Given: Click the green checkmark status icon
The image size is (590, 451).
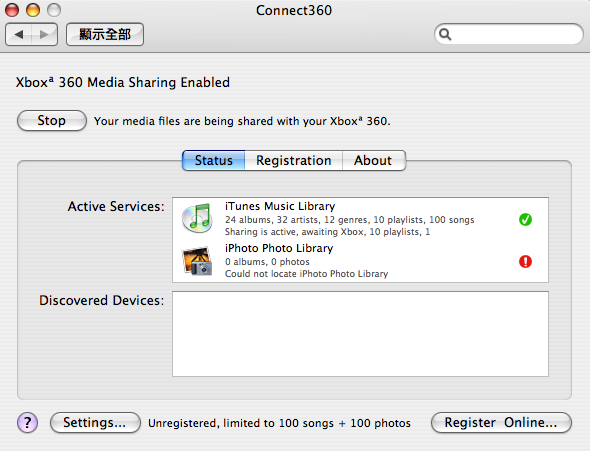Looking at the screenshot, I should 525,219.
